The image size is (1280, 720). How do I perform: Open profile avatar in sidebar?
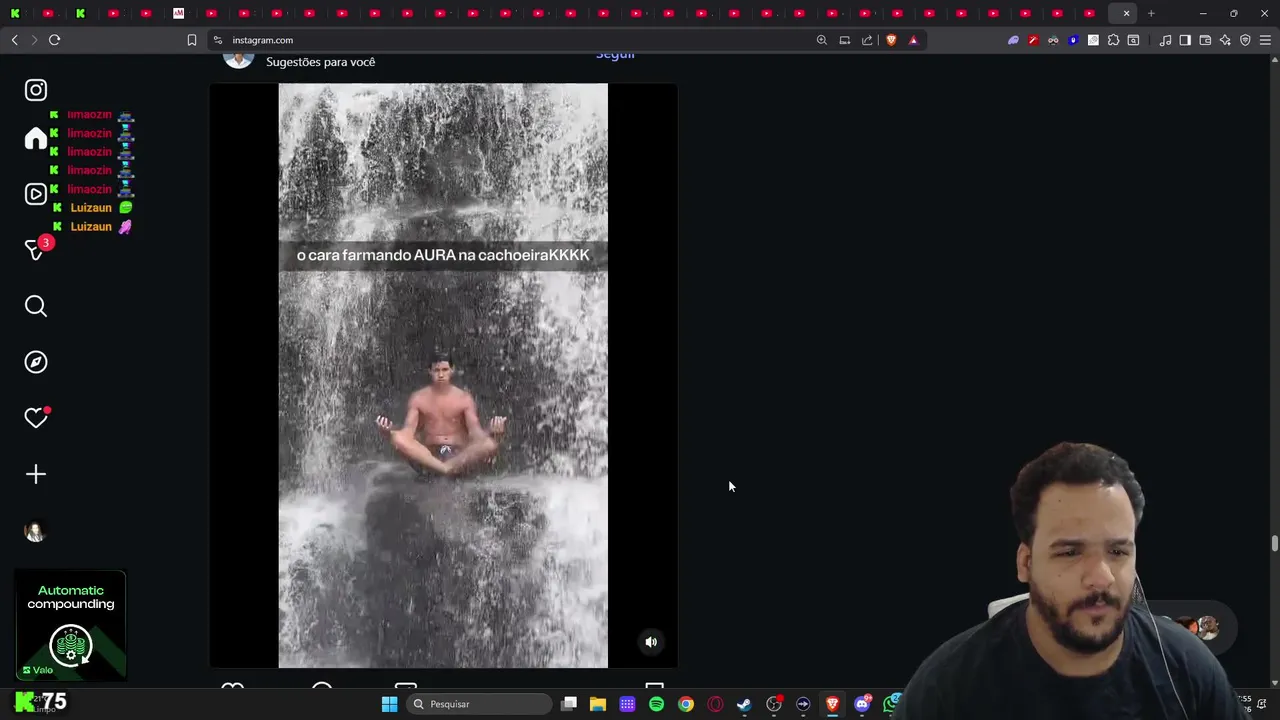36,531
